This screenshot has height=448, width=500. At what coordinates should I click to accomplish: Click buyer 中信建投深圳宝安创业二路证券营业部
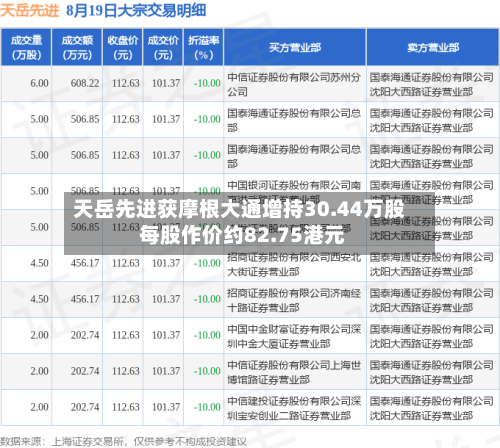click(294, 408)
